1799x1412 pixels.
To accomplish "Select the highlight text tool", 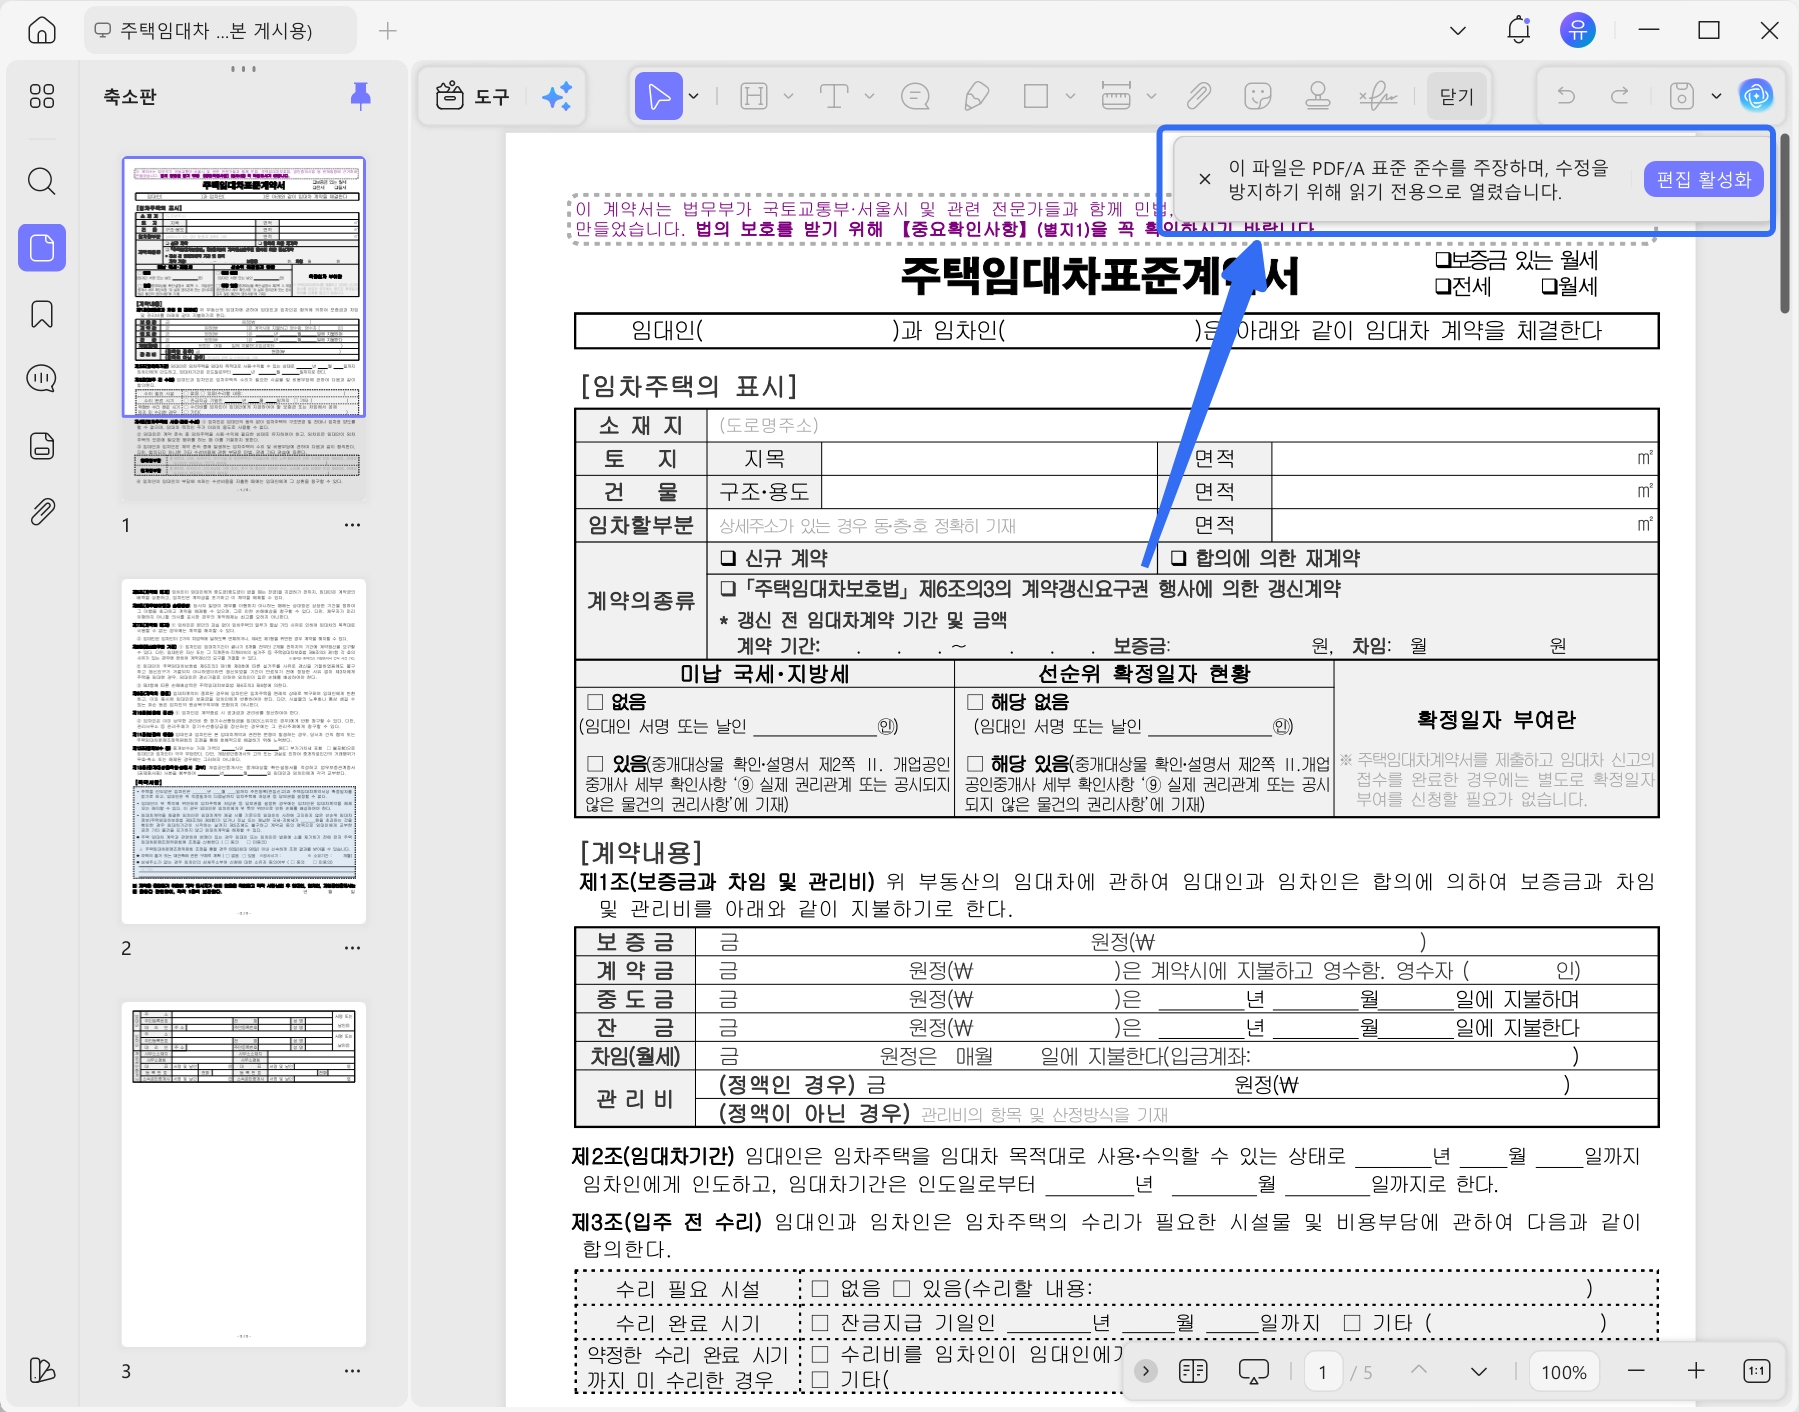I will (x=754, y=97).
